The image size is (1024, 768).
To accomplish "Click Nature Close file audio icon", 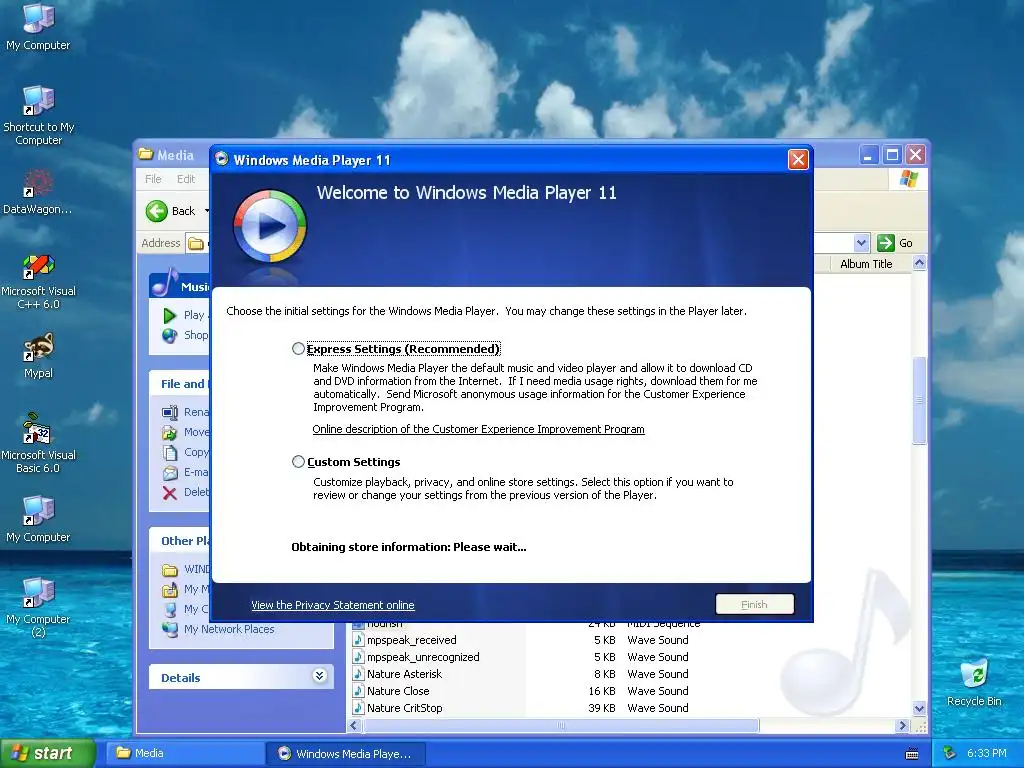I will (x=358, y=691).
